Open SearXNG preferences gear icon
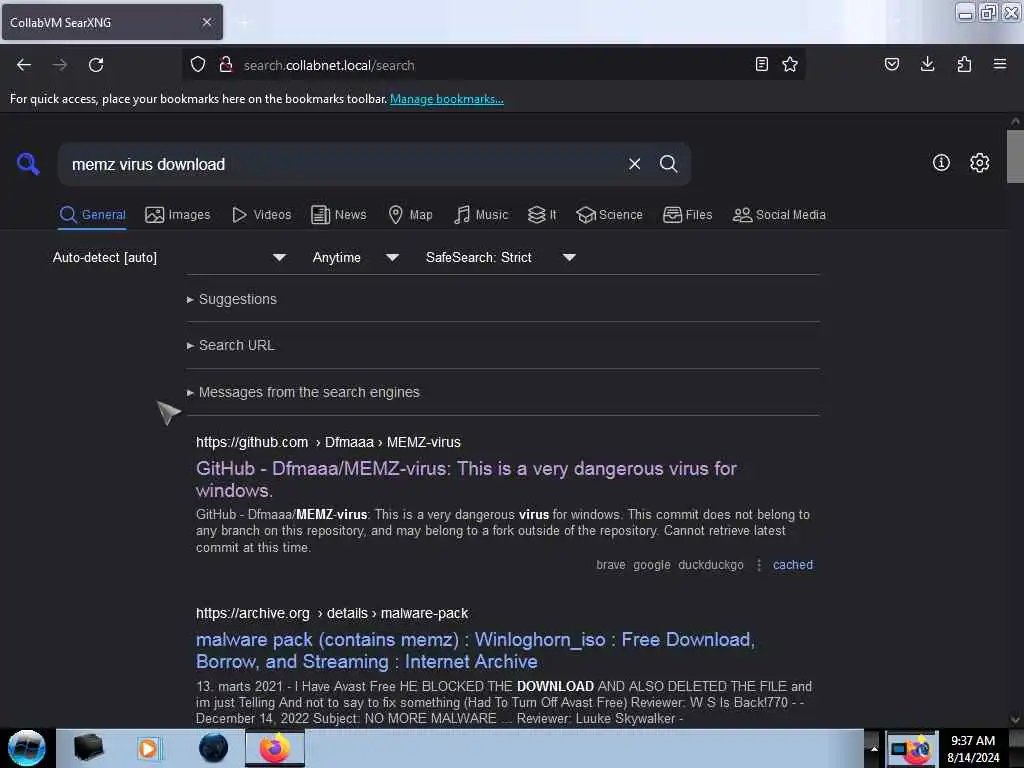The image size is (1024, 768). tap(980, 163)
